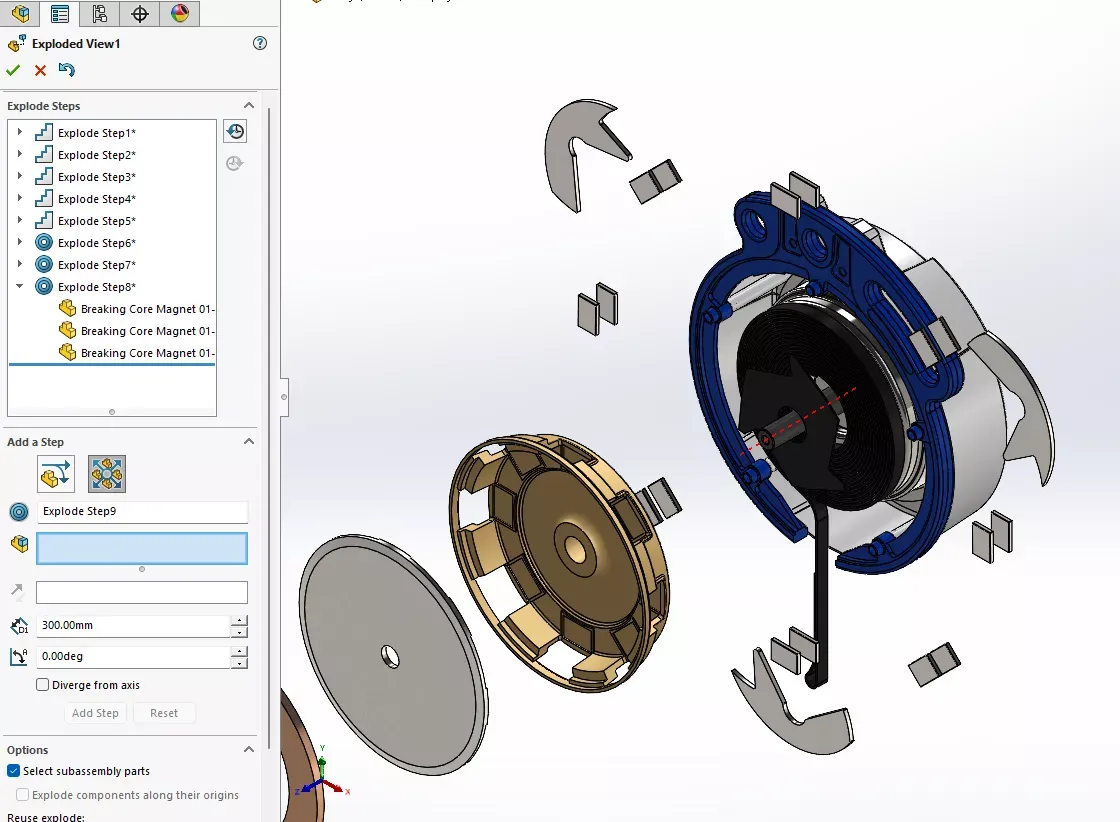Confirm the exploded view with the green checkmark
Image resolution: width=1120 pixels, height=822 pixels.
tap(13, 70)
